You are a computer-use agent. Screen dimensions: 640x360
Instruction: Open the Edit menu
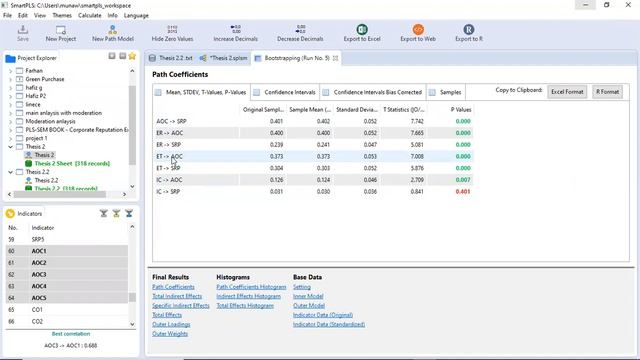coord(23,16)
